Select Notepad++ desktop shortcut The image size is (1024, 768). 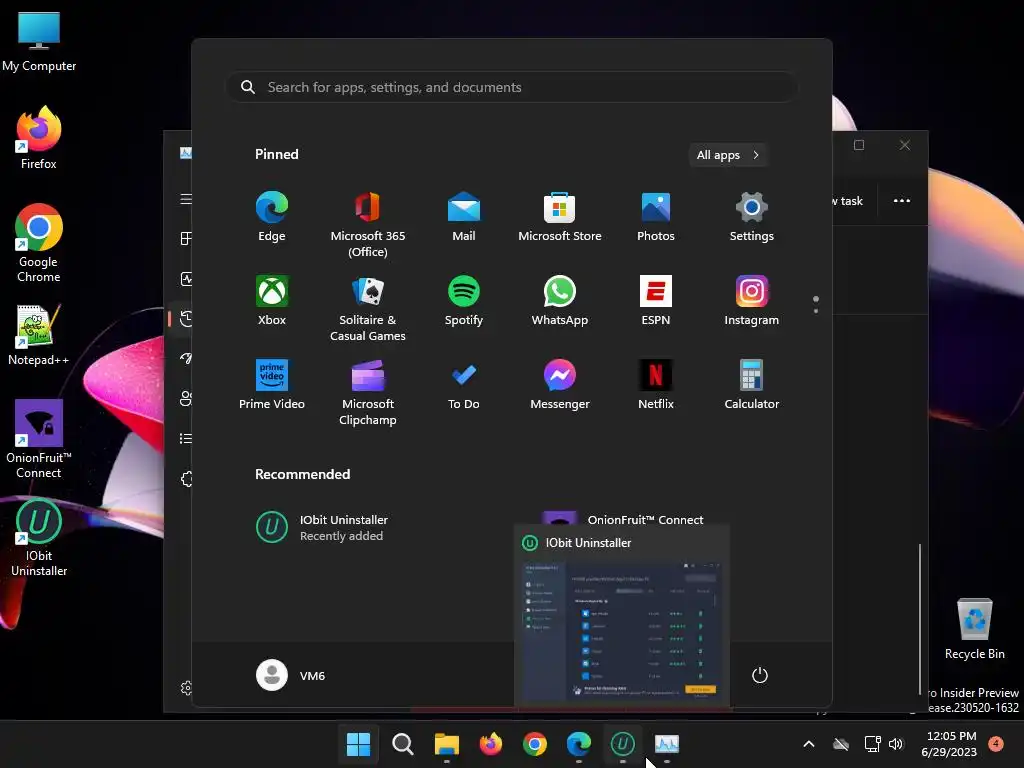39,334
